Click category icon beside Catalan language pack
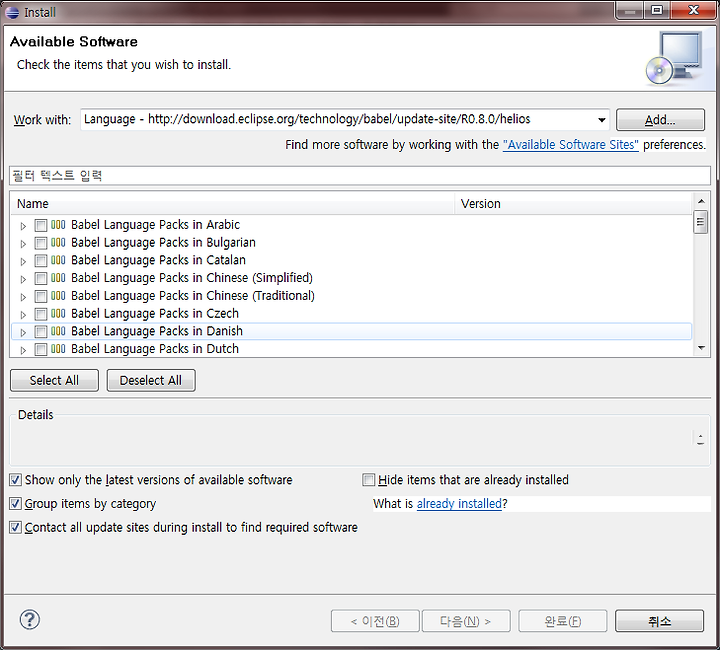720x650 pixels. tap(58, 260)
